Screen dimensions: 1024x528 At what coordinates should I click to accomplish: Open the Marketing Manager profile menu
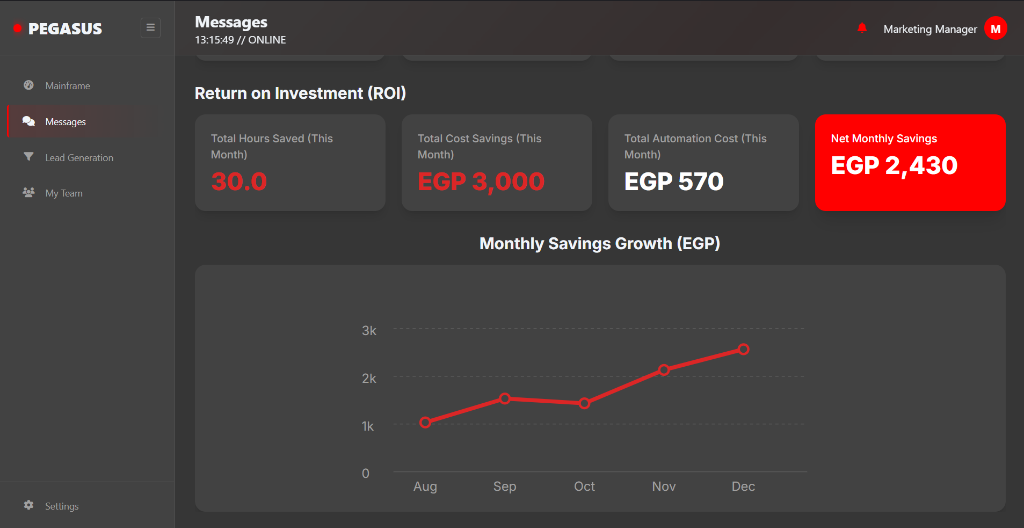pyautogui.click(x=930, y=29)
